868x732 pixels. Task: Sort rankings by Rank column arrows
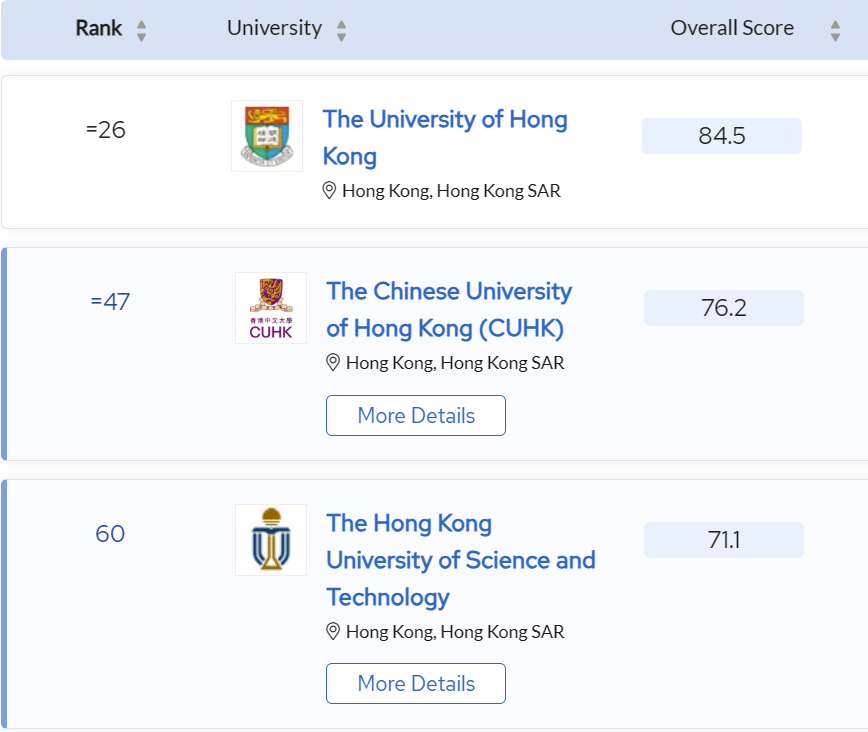(x=142, y=31)
